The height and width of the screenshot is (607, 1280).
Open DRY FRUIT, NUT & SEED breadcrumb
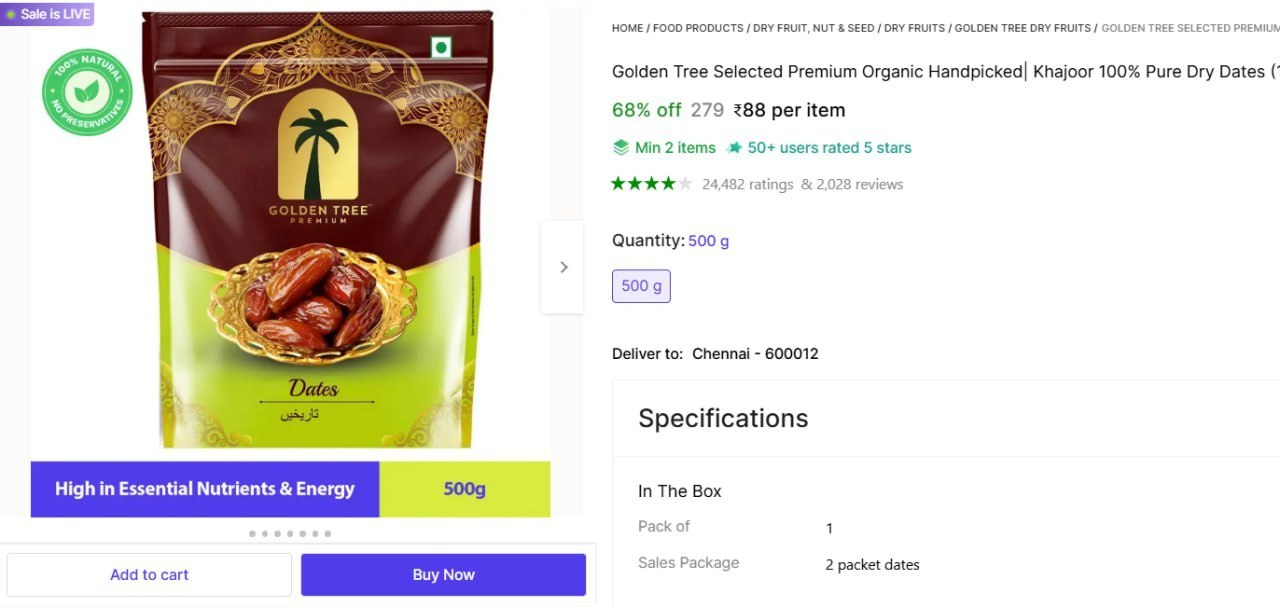[x=813, y=28]
